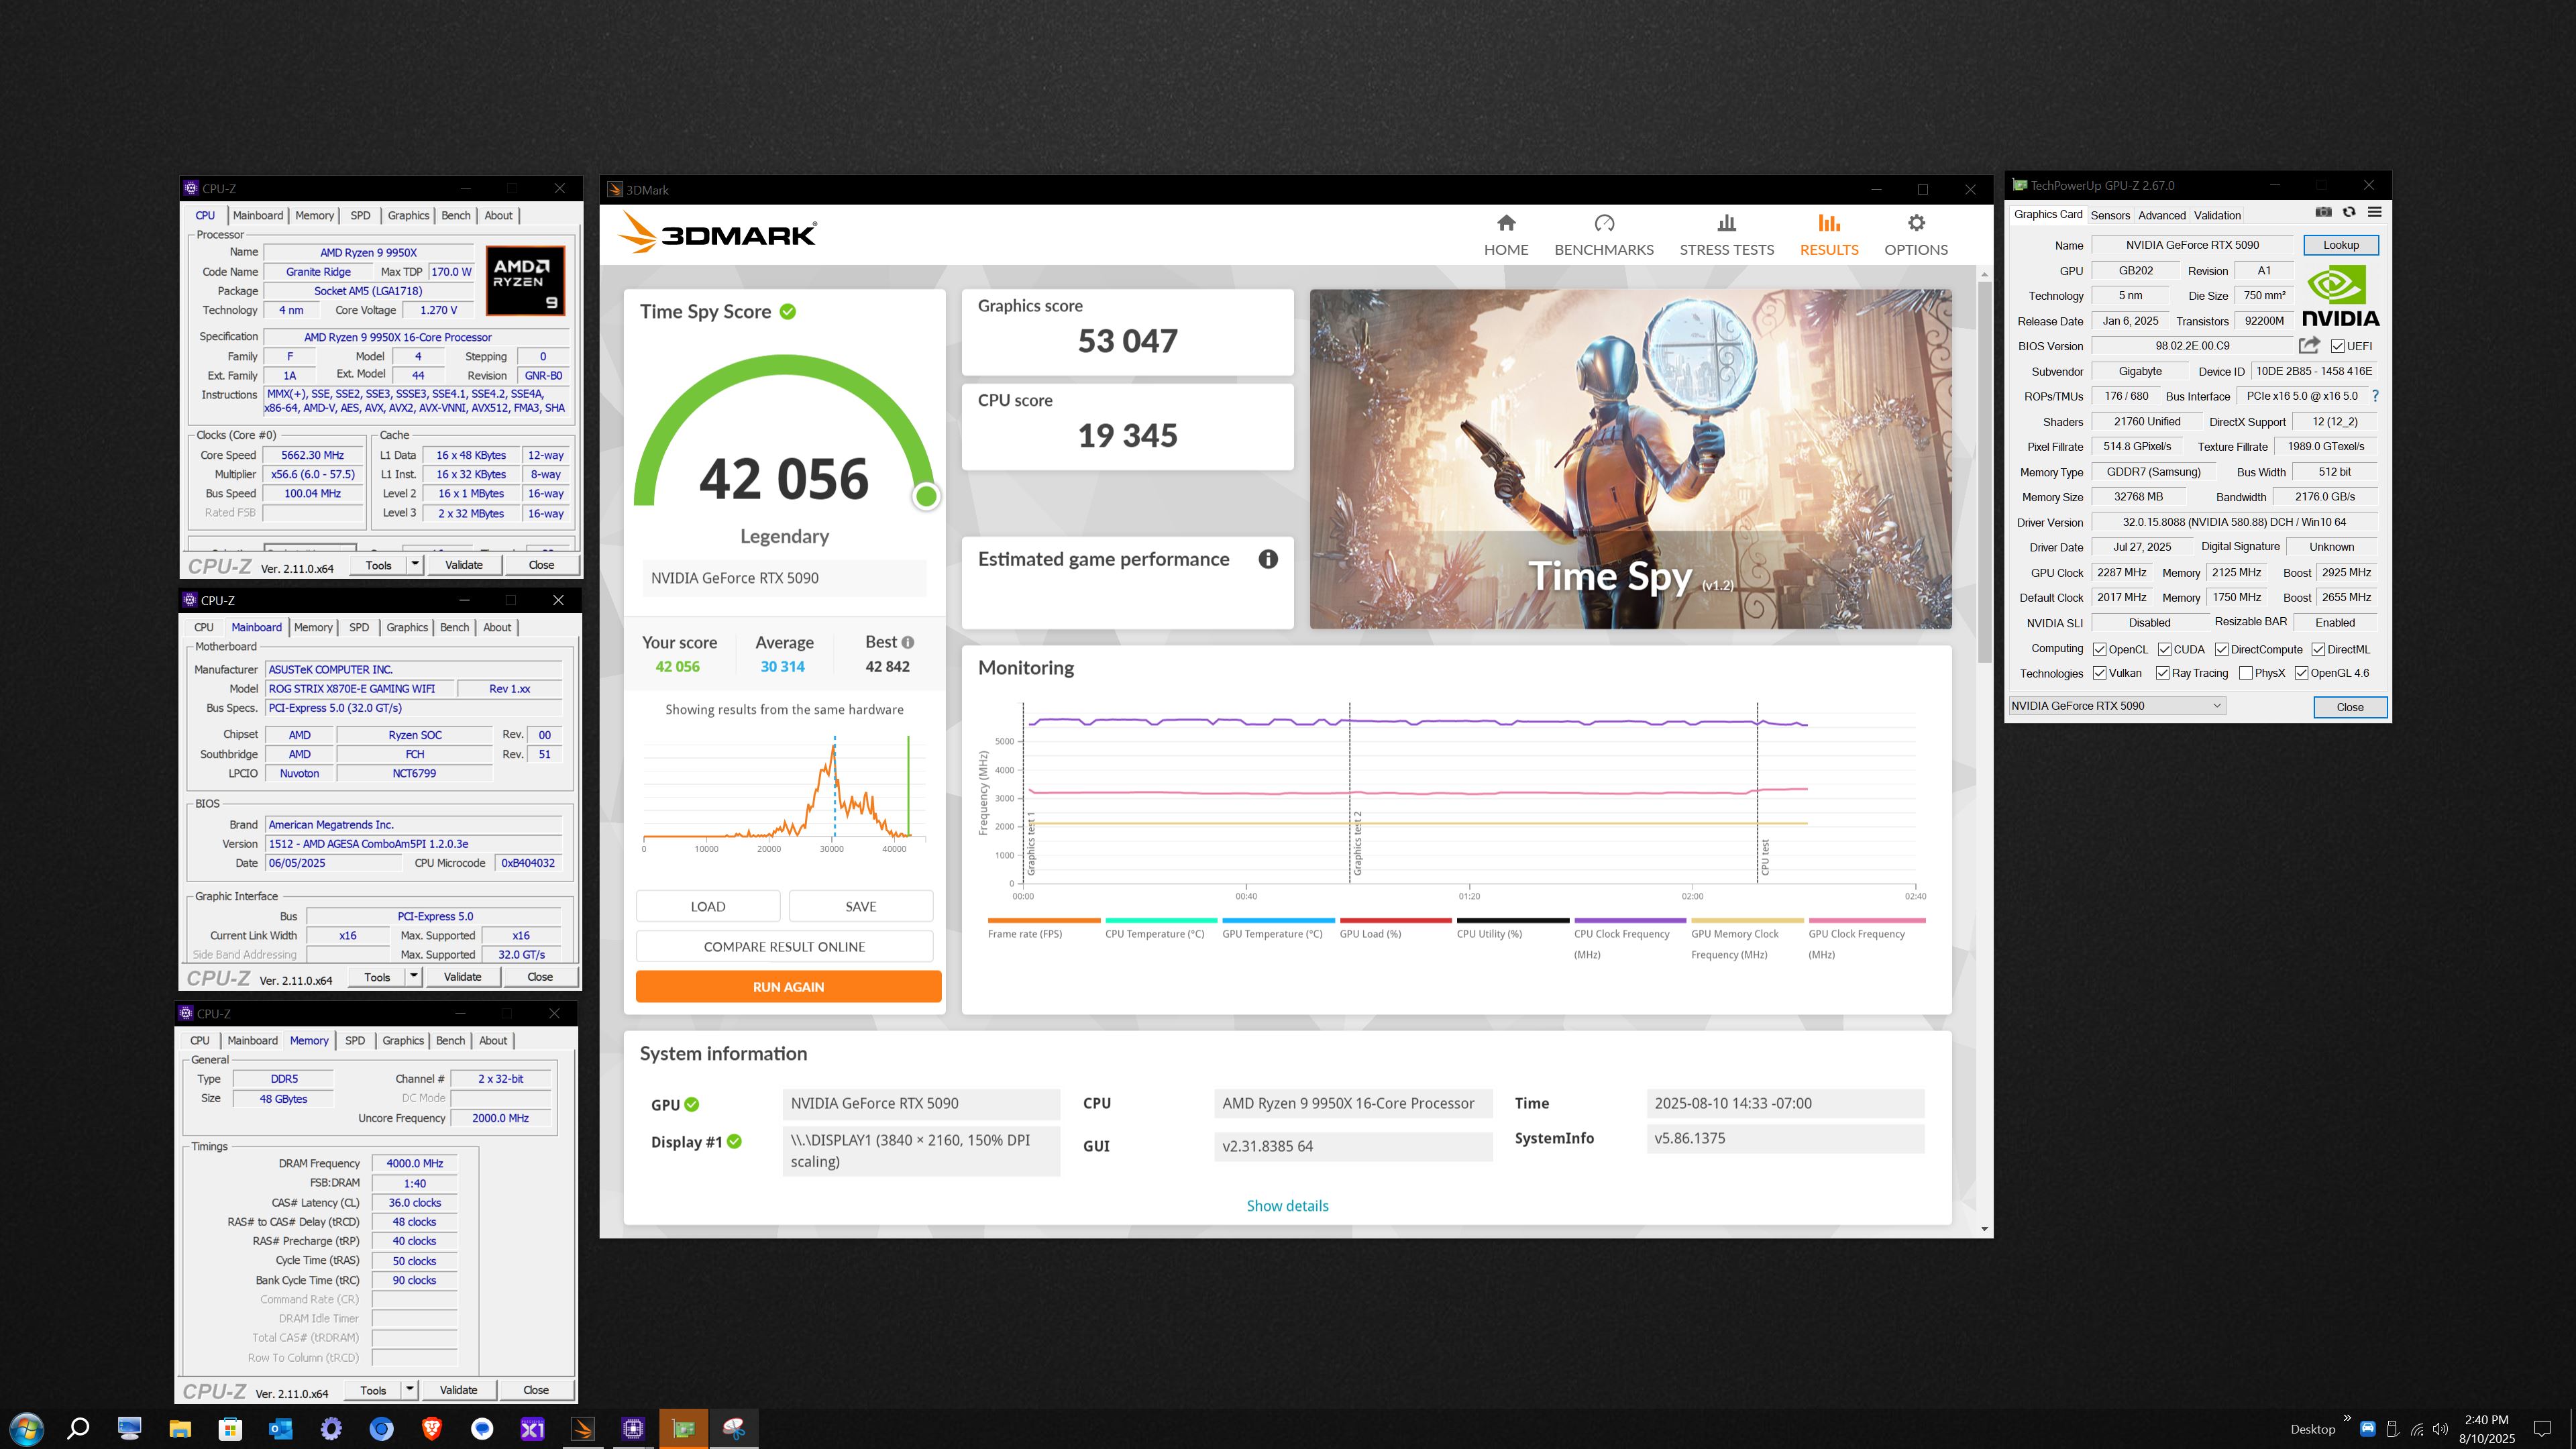This screenshot has width=2576, height=1449.
Task: Toggle GPU Temperature legend swatch
Action: 1278,920
